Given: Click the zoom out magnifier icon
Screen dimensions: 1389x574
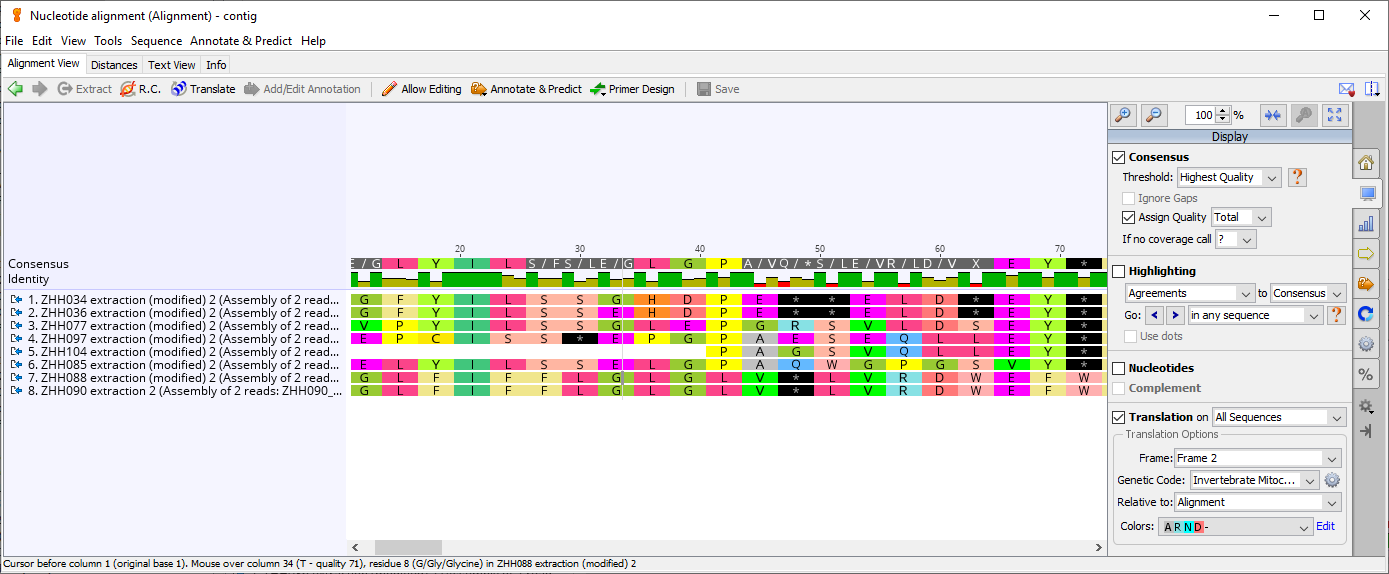Looking at the screenshot, I should [1154, 115].
